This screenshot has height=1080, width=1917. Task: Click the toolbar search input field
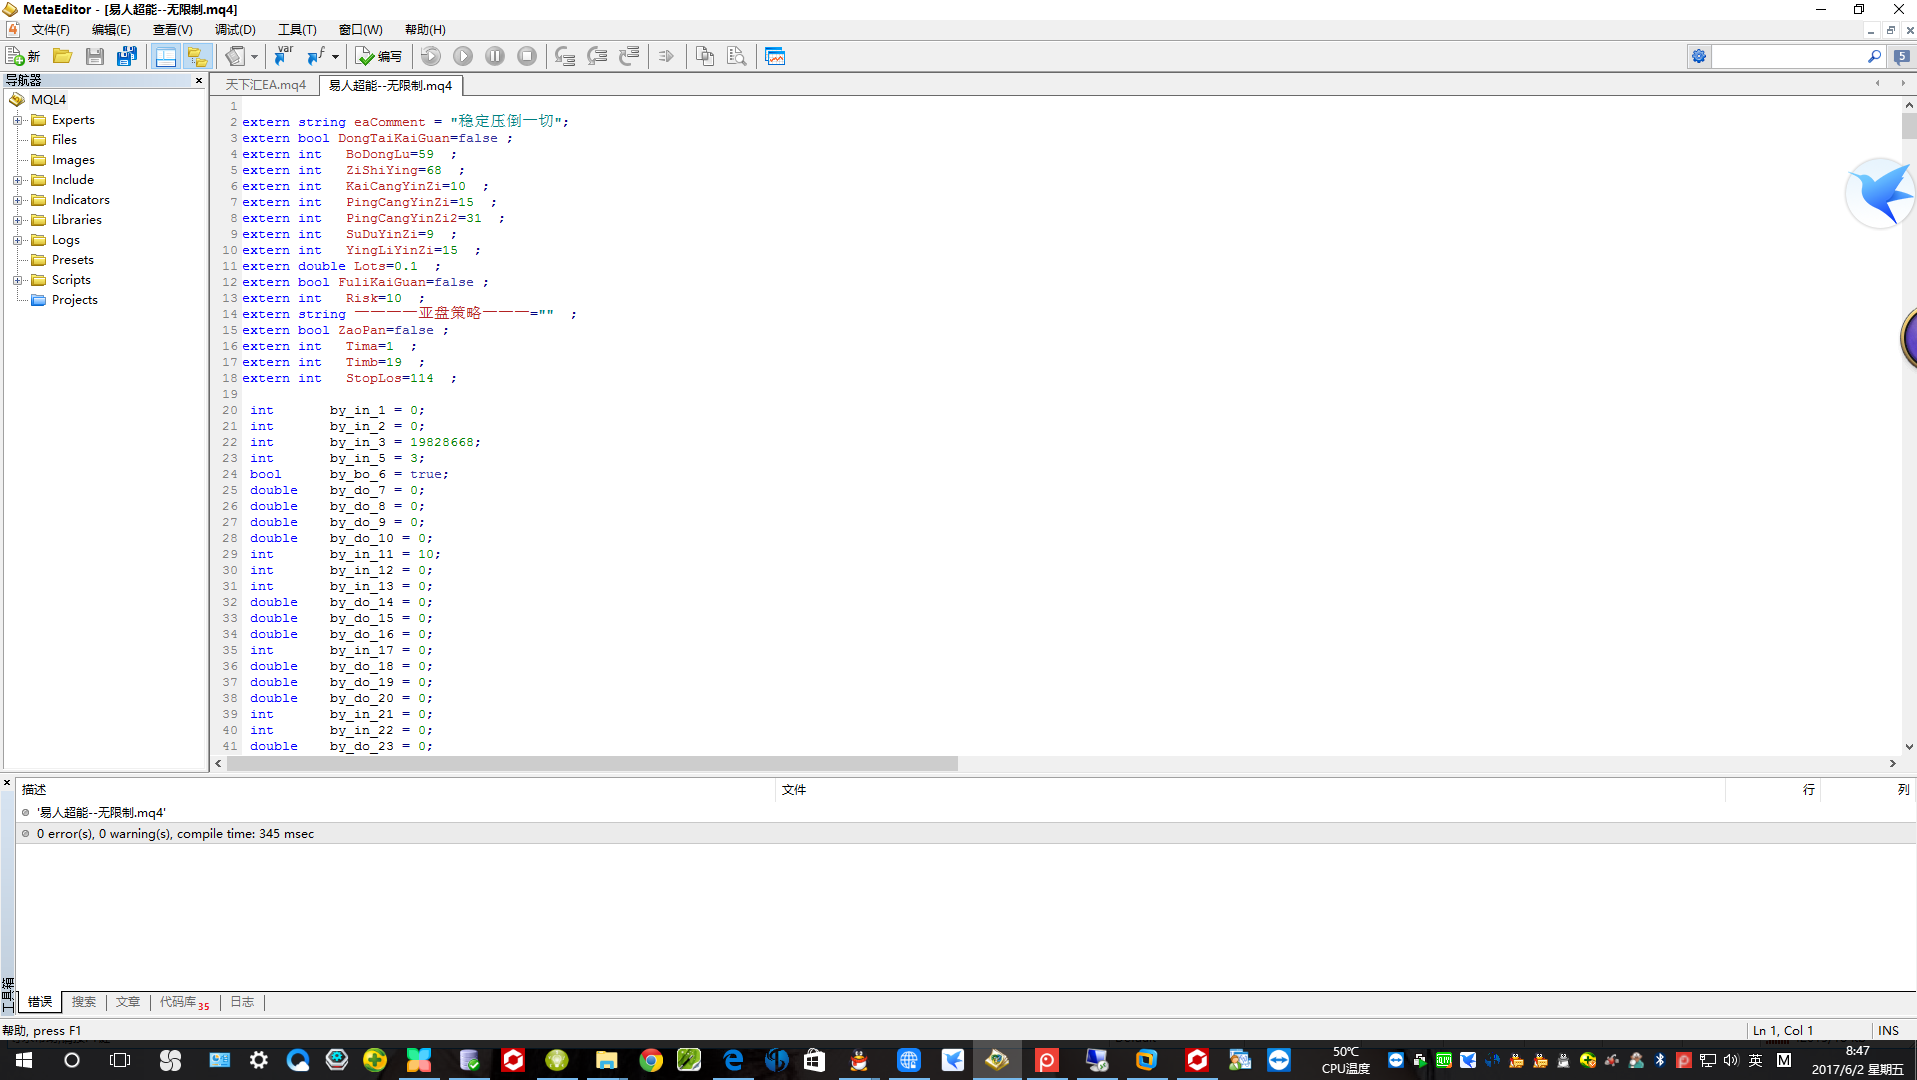1788,56
